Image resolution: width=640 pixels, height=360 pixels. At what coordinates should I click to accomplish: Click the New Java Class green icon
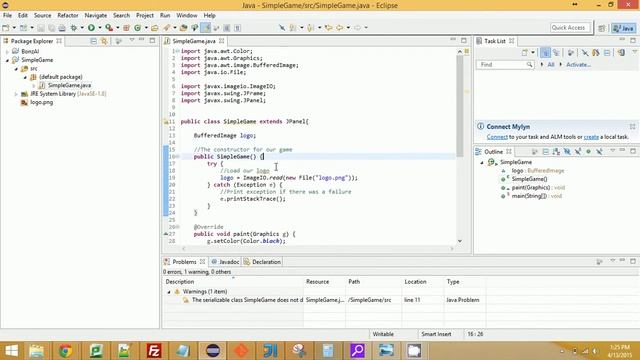138,28
